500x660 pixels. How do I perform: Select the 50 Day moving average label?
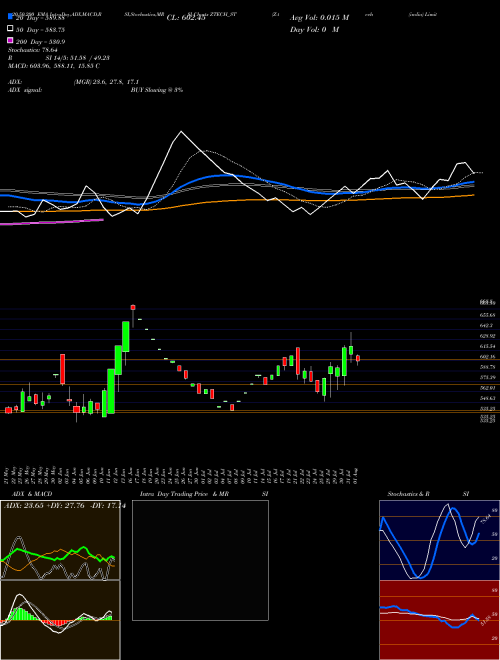(x=40, y=30)
